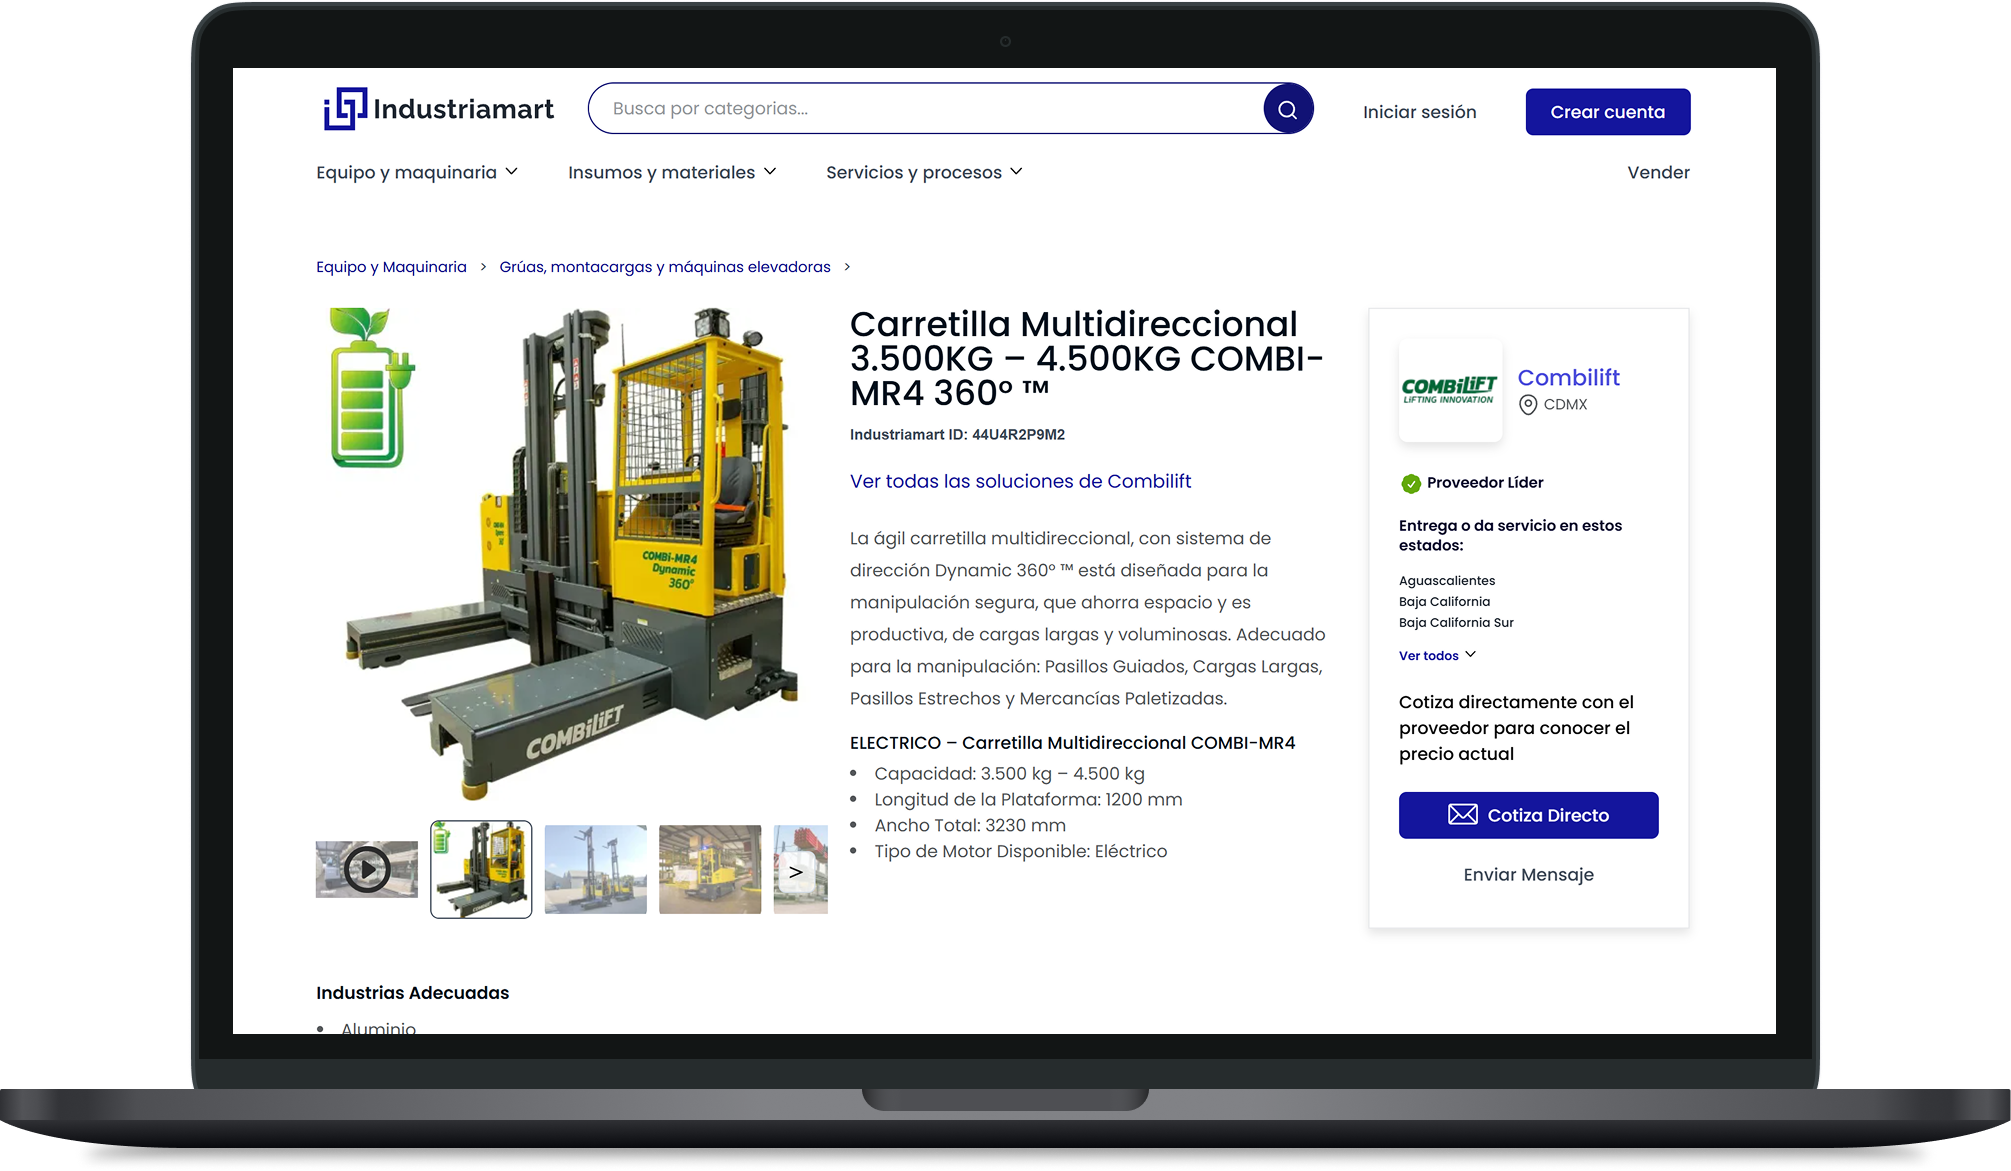Click the next arrow in the thumbnail carousel

pos(797,872)
